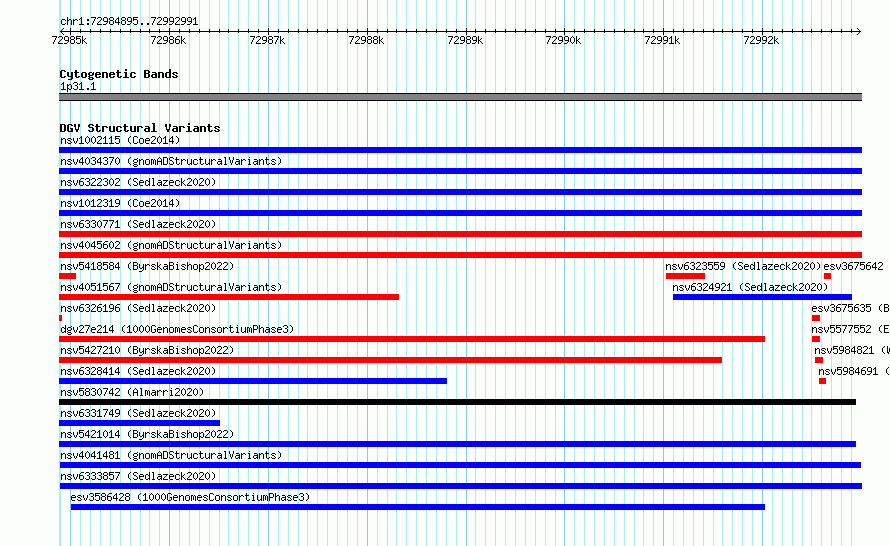The width and height of the screenshot is (890, 546).
Task: Click the small red bar under esv3675635
Action: coord(816,318)
